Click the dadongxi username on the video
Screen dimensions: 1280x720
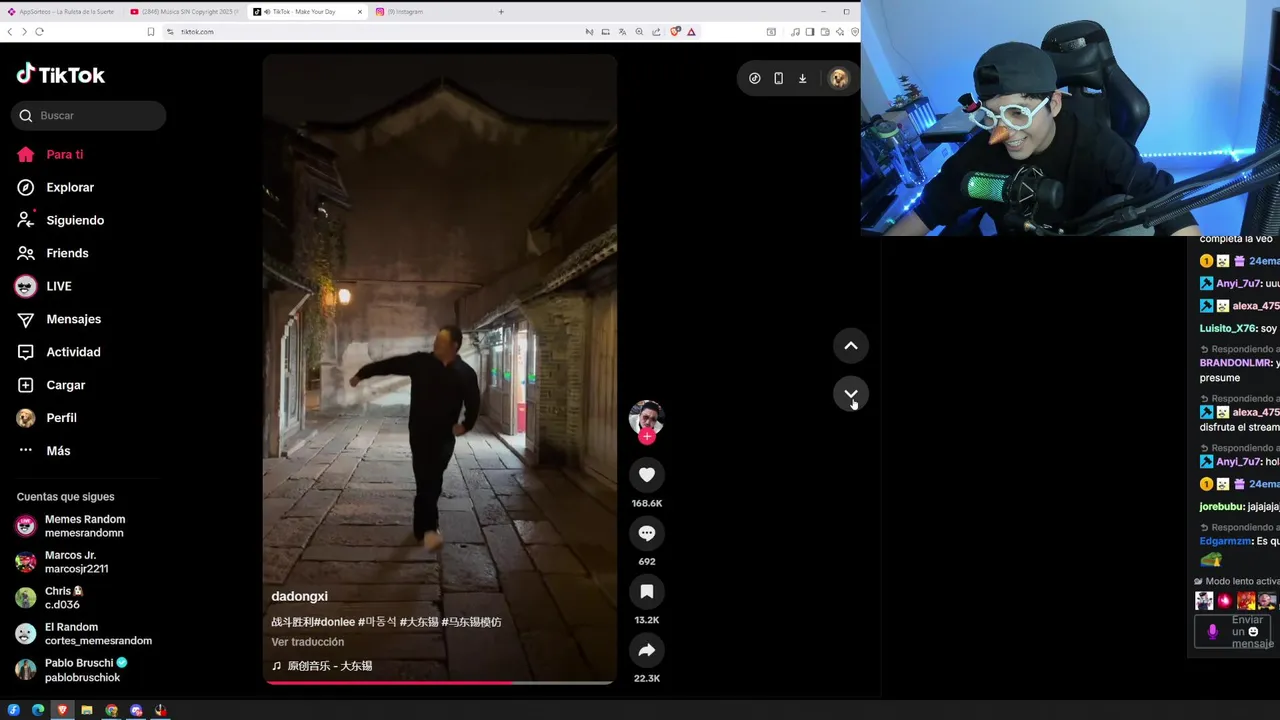click(x=299, y=596)
